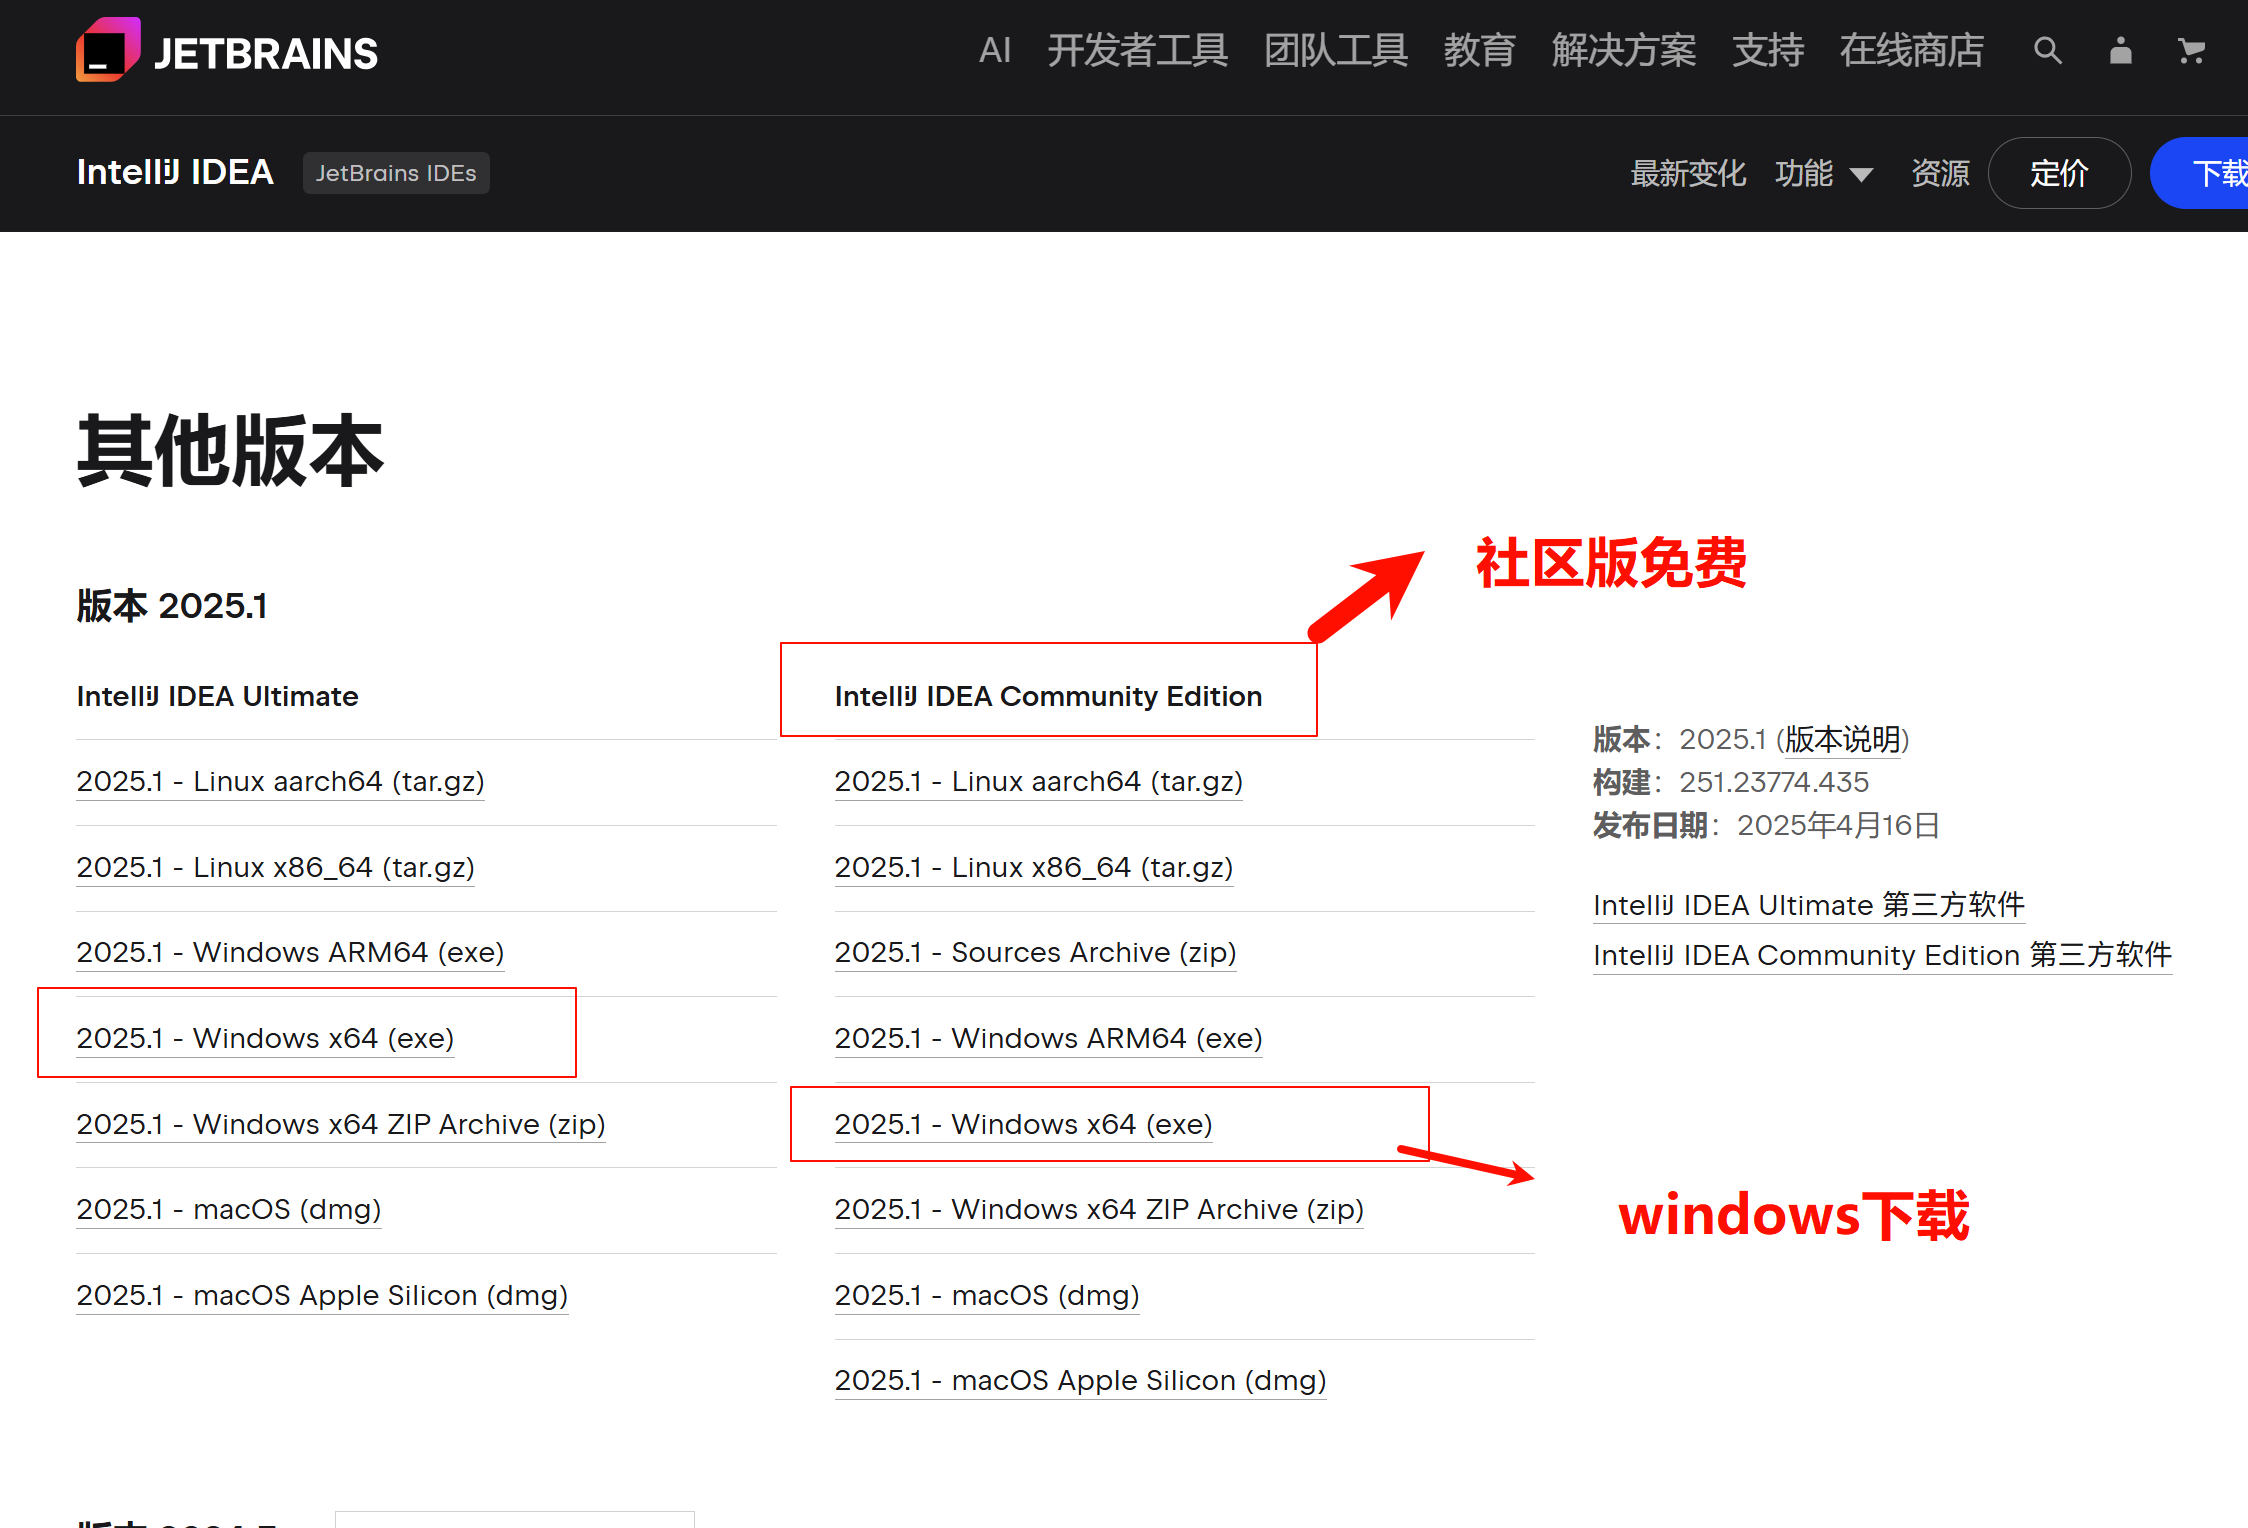This screenshot has height=1528, width=2248.
Task: Open the 团队工具 menu
Action: tap(1335, 50)
